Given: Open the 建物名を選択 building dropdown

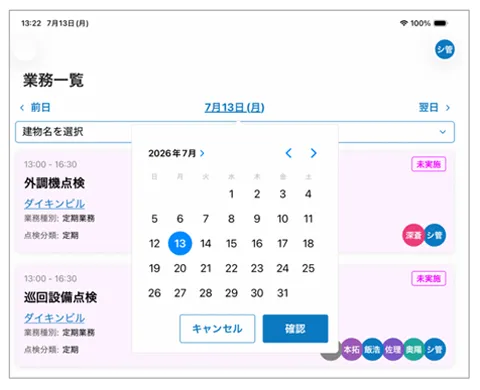Looking at the screenshot, I should coord(235,132).
